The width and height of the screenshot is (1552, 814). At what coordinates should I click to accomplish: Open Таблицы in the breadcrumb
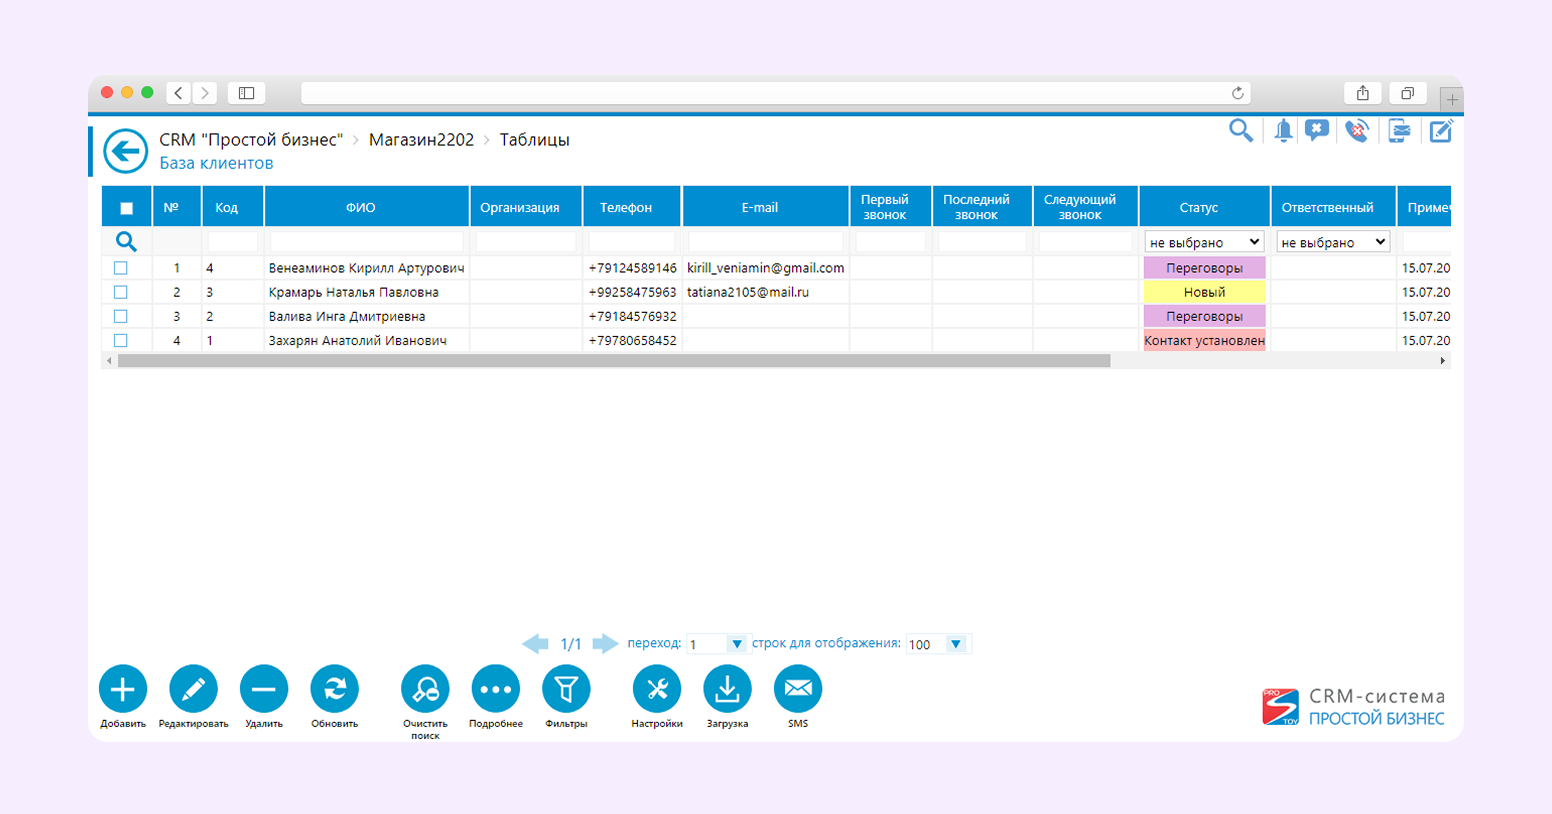click(534, 140)
